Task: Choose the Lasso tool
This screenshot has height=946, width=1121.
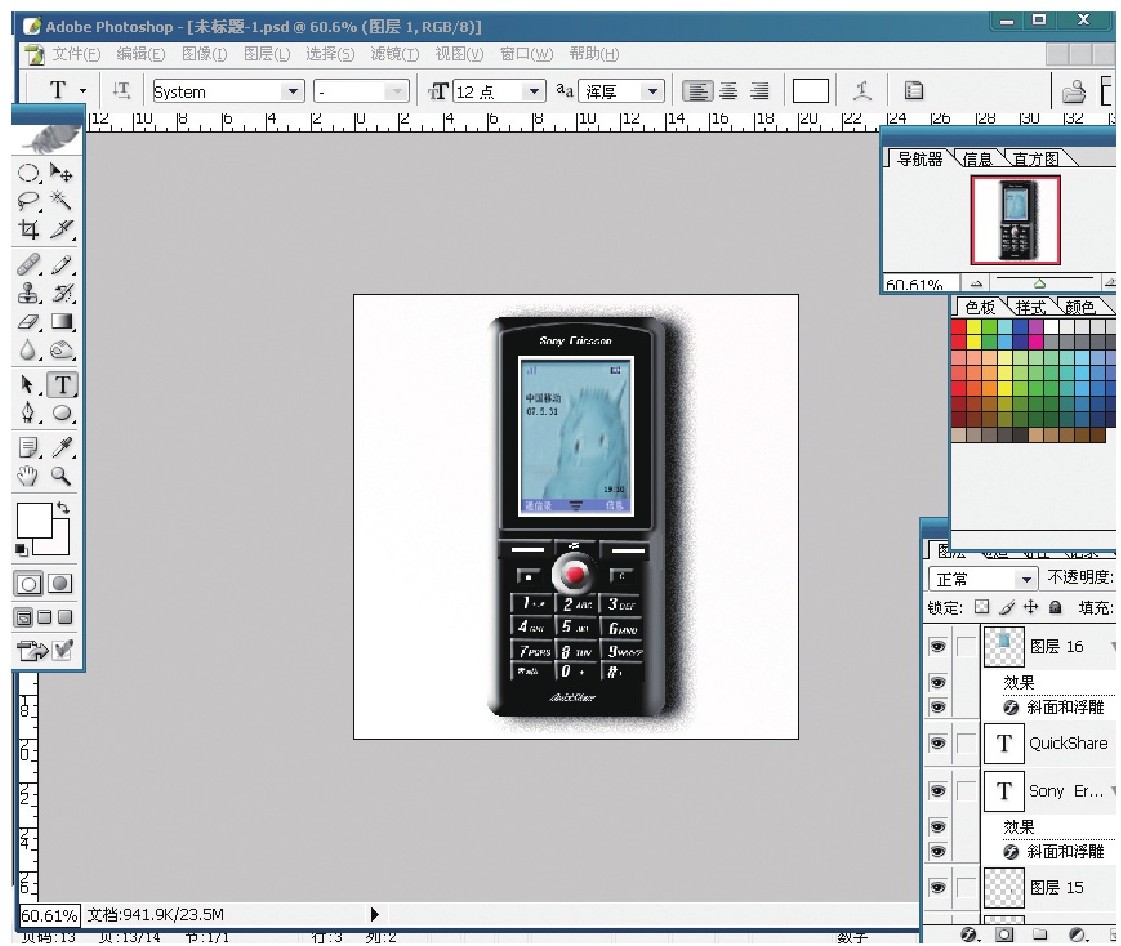Action: (x=29, y=201)
